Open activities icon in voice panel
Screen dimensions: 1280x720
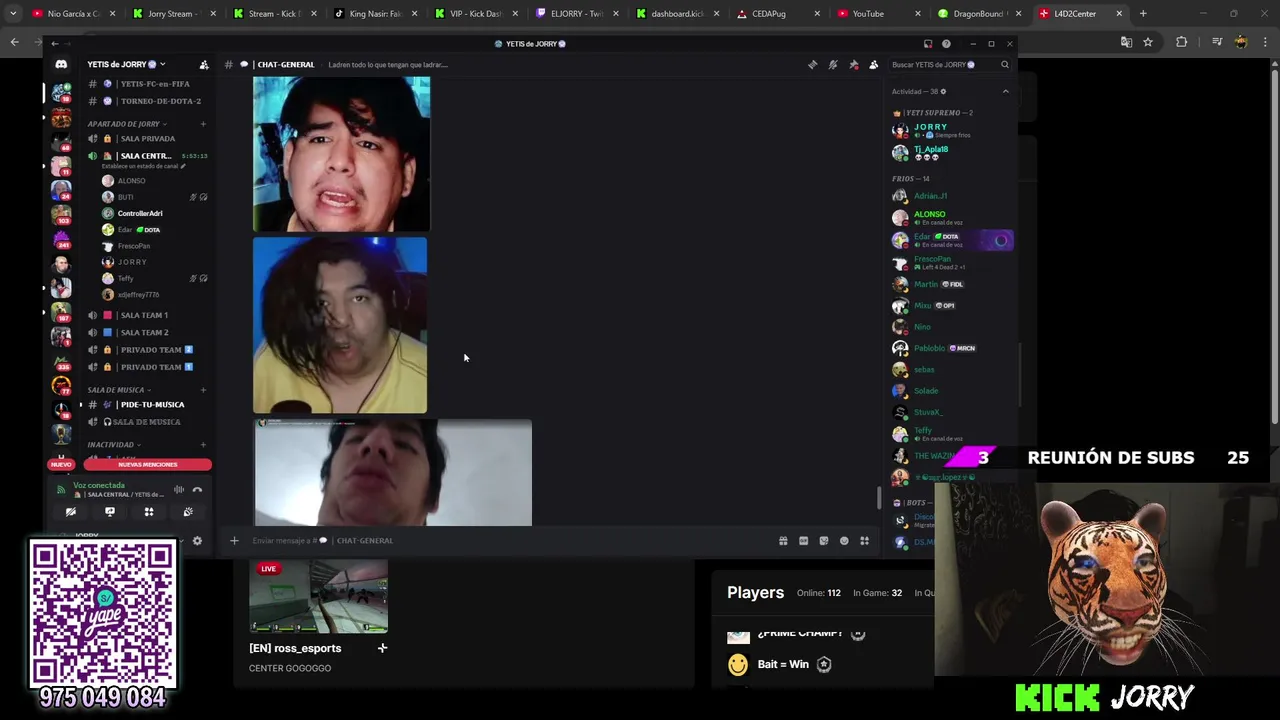point(149,512)
